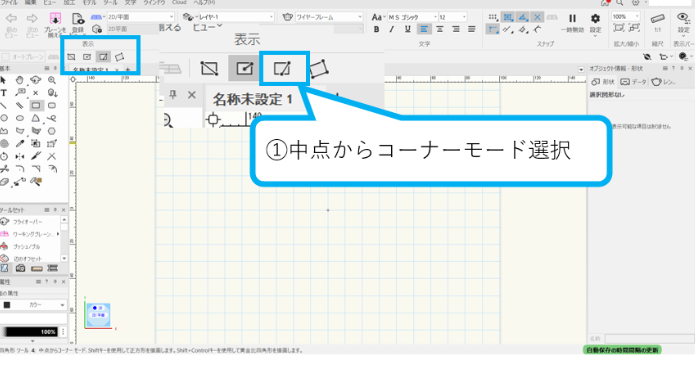The width and height of the screenshot is (698, 365).
Task: Toggle snap to angle
Action: [523, 17]
